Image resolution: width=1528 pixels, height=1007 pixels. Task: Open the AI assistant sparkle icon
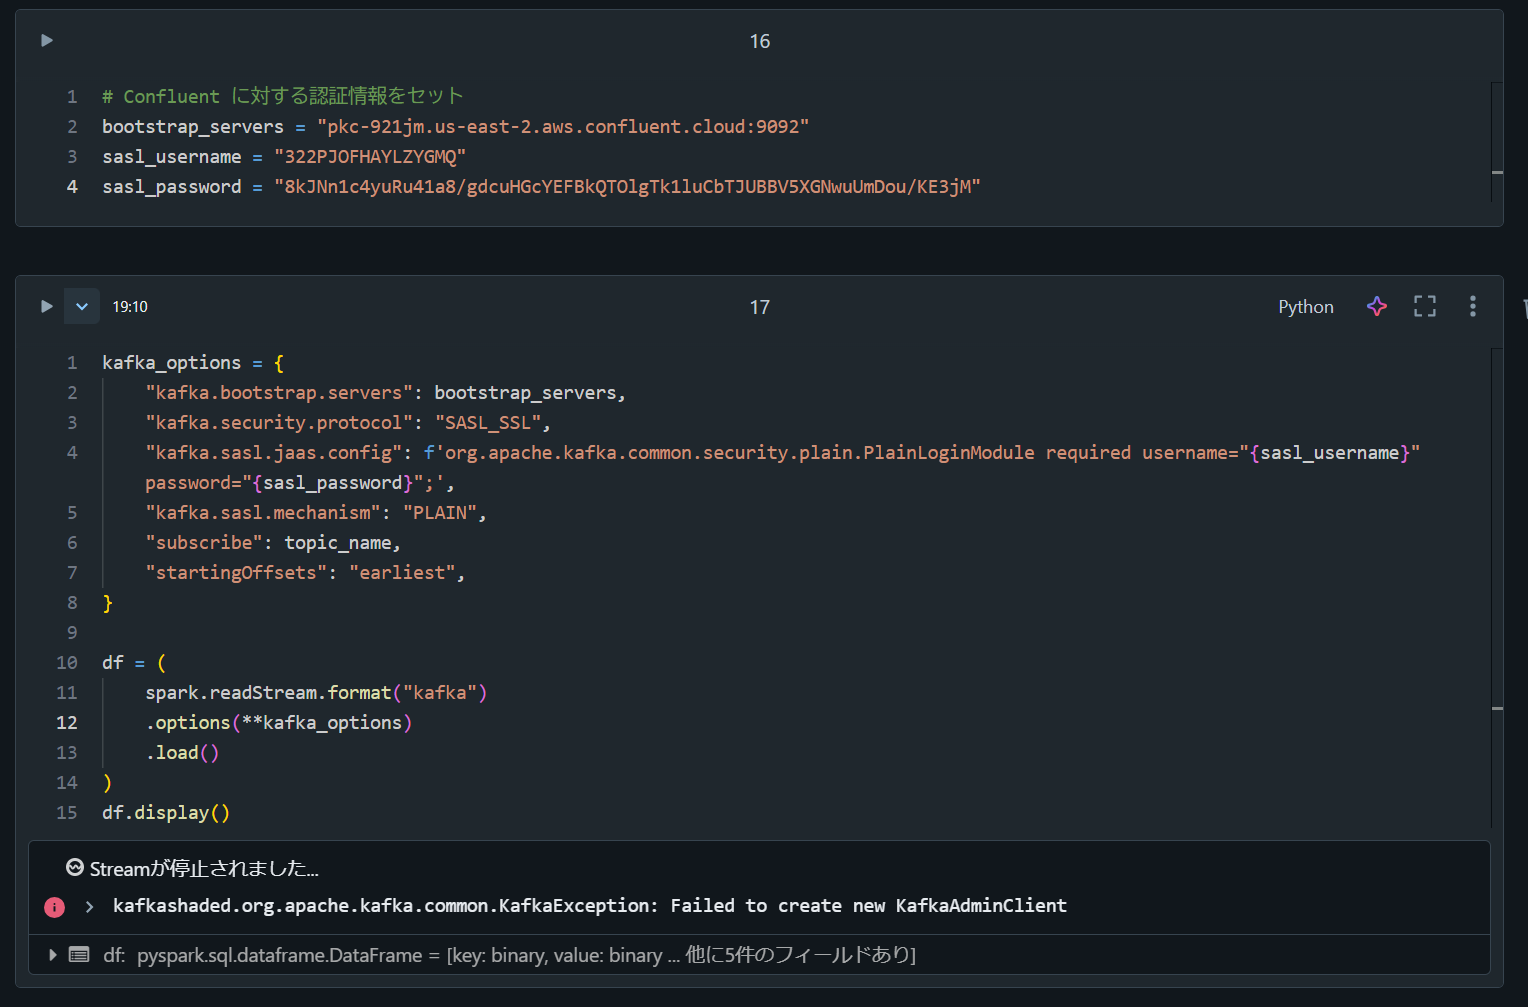coord(1377,307)
